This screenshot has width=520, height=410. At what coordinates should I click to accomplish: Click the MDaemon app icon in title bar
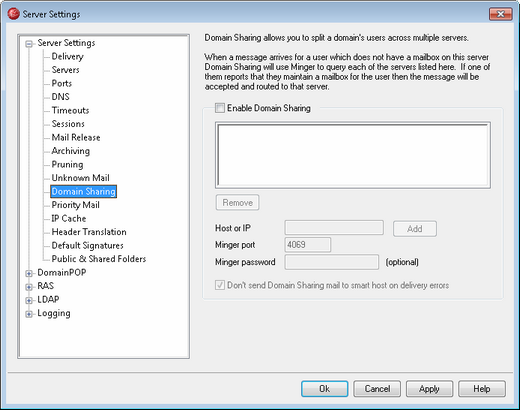[13, 14]
